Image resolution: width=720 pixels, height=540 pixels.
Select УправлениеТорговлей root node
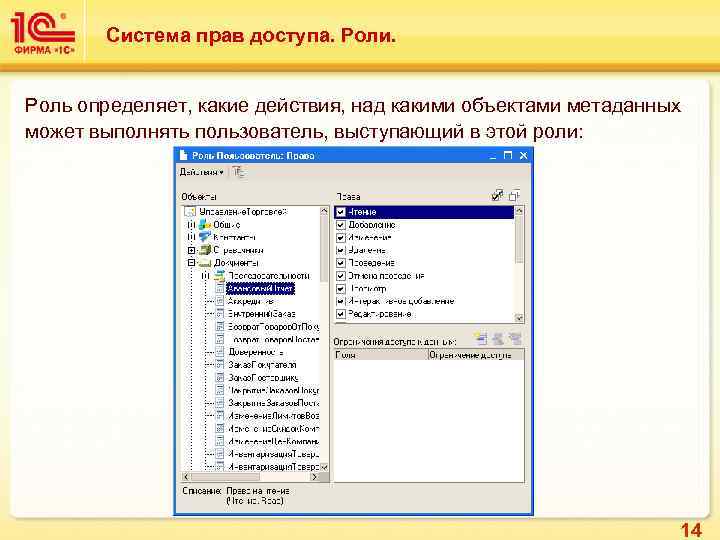pyautogui.click(x=243, y=212)
